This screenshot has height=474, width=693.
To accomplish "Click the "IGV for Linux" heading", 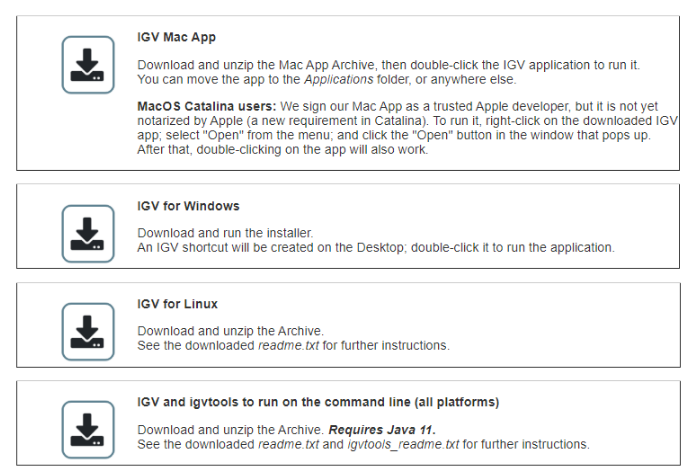I will (x=177, y=304).
